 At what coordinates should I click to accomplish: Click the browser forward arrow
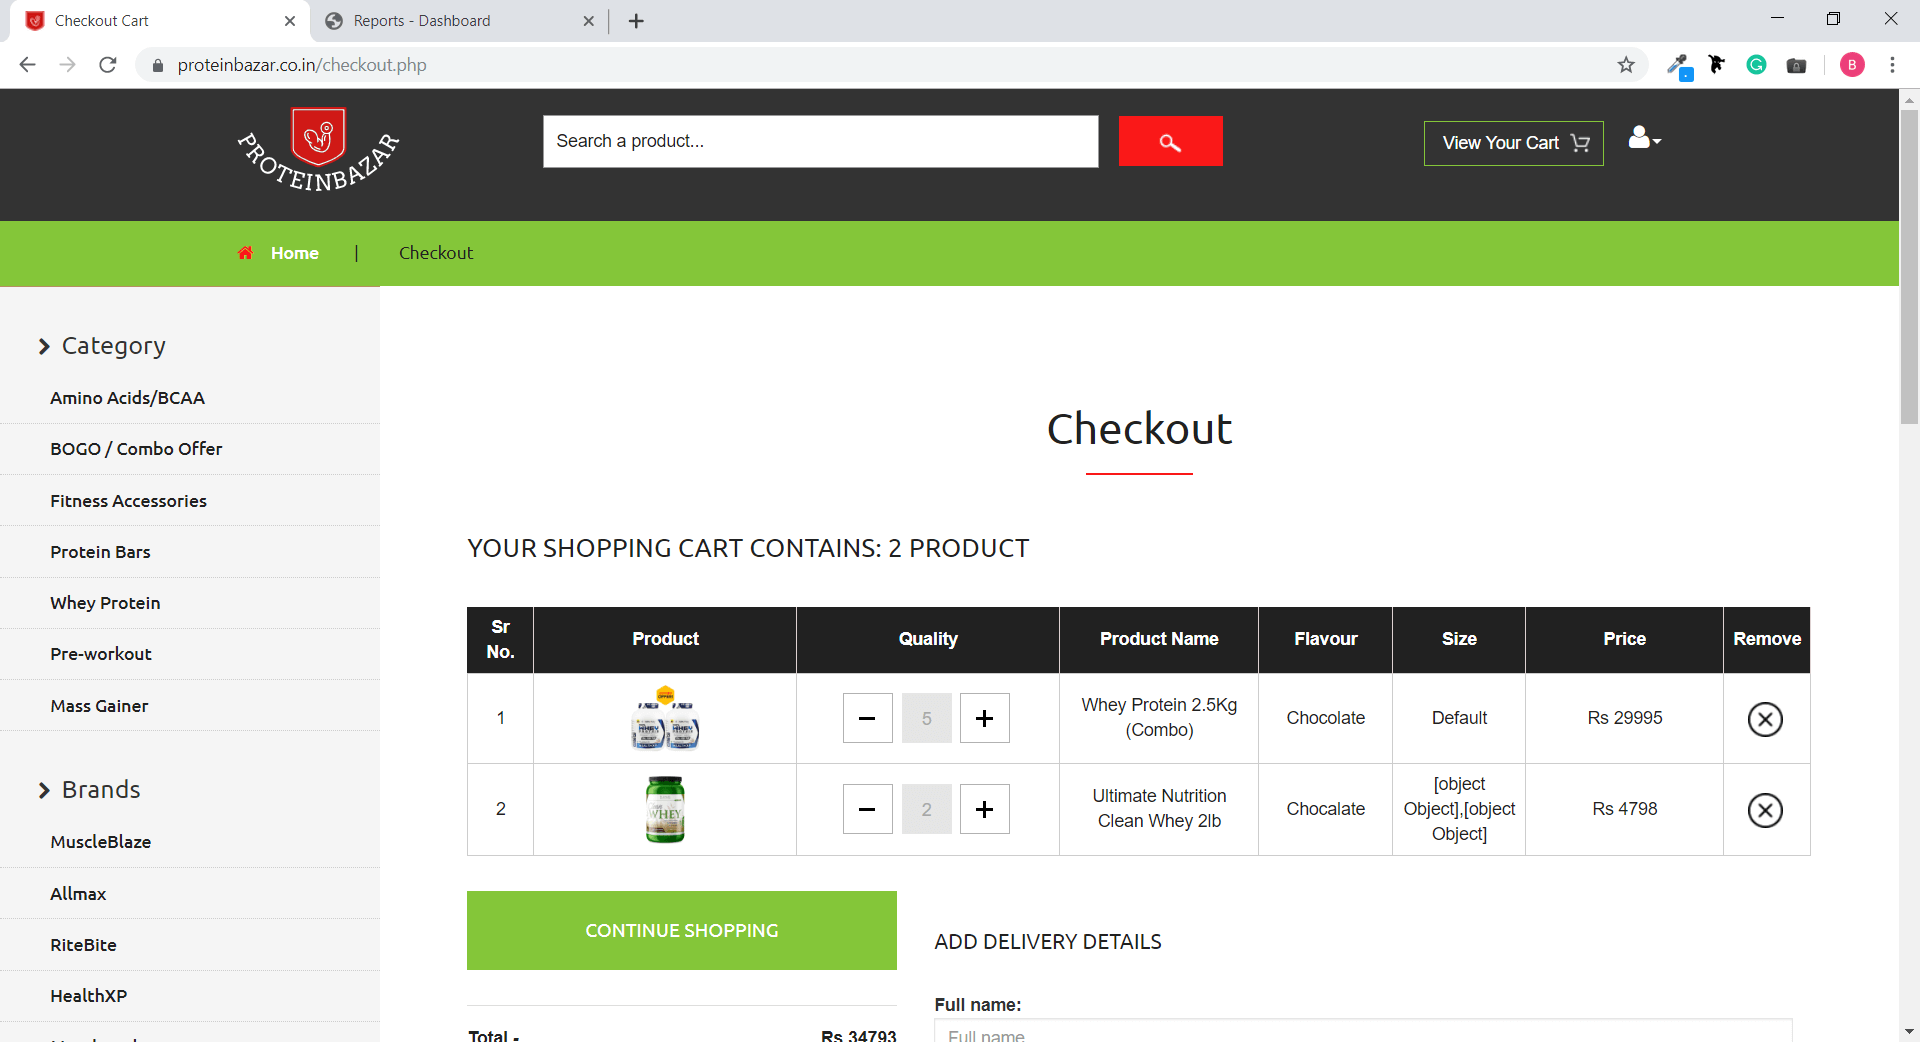click(67, 65)
